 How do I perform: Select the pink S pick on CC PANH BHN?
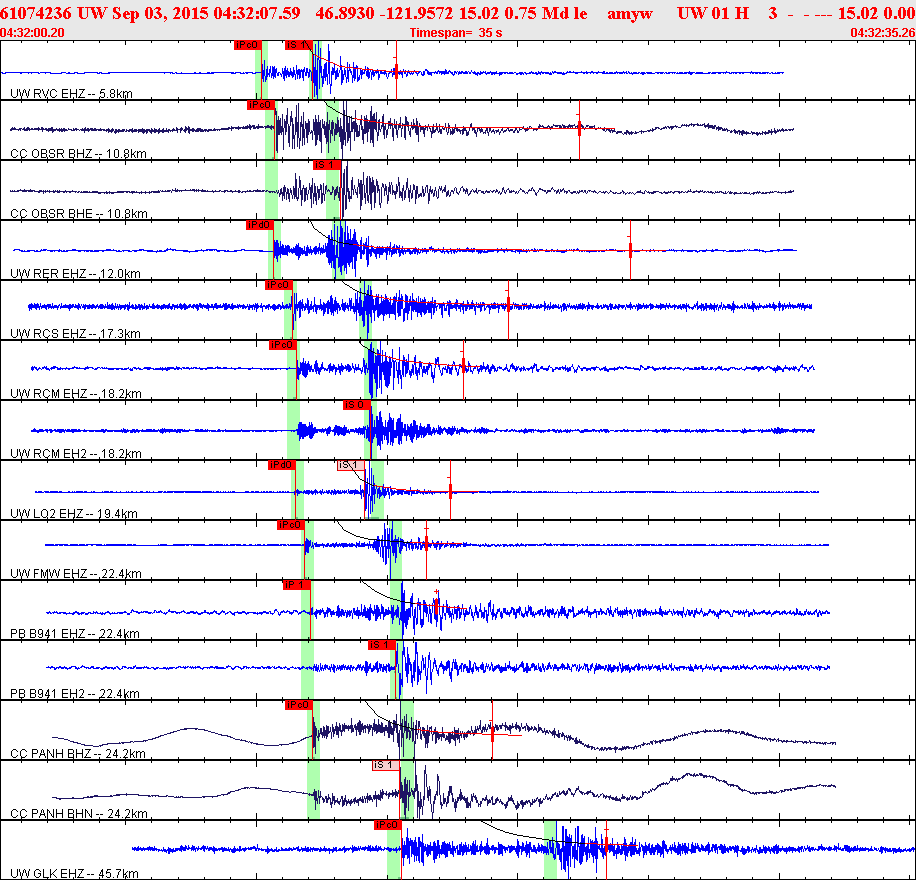[385, 765]
